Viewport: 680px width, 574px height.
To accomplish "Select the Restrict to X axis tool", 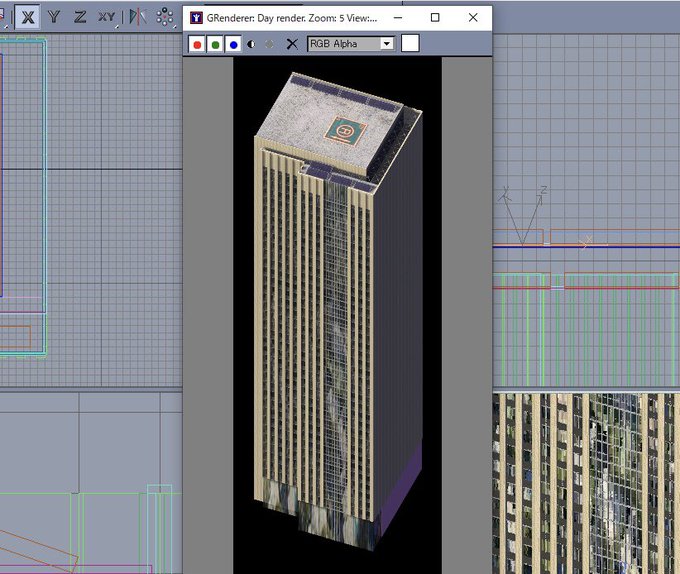I will 28,17.
